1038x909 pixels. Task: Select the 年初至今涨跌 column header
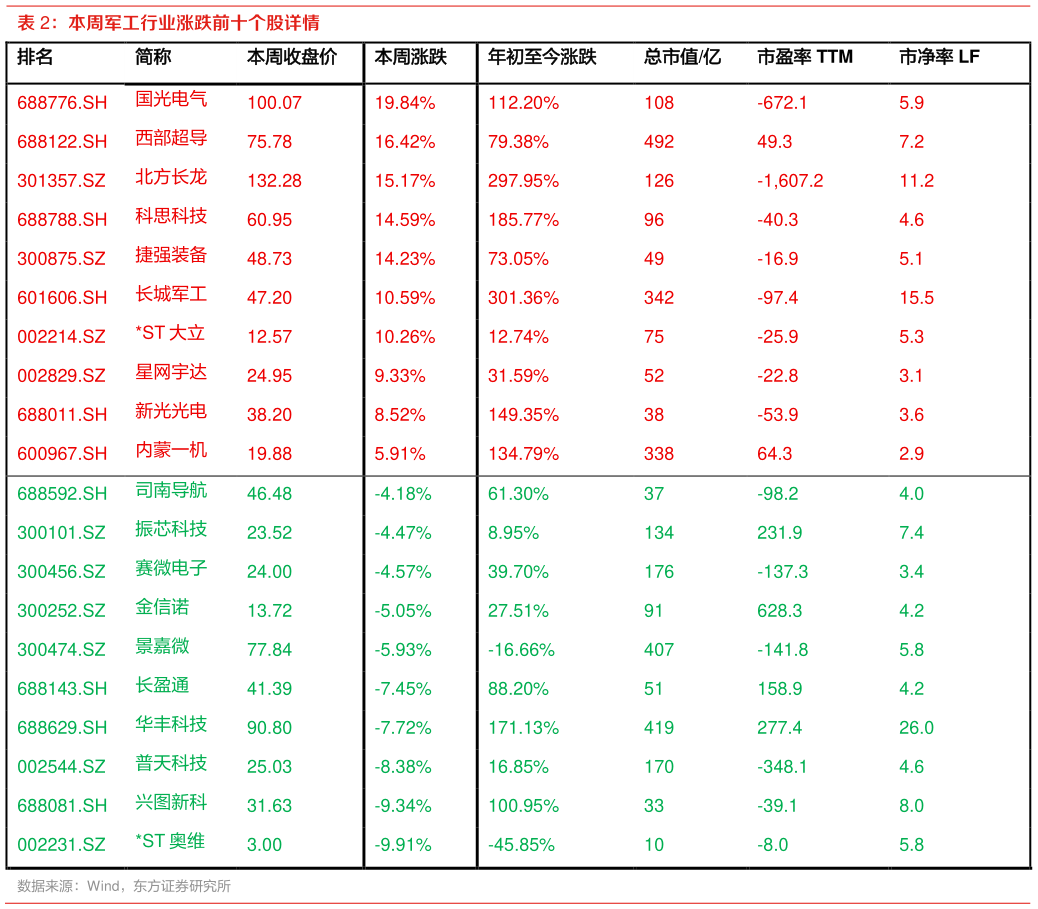542,58
